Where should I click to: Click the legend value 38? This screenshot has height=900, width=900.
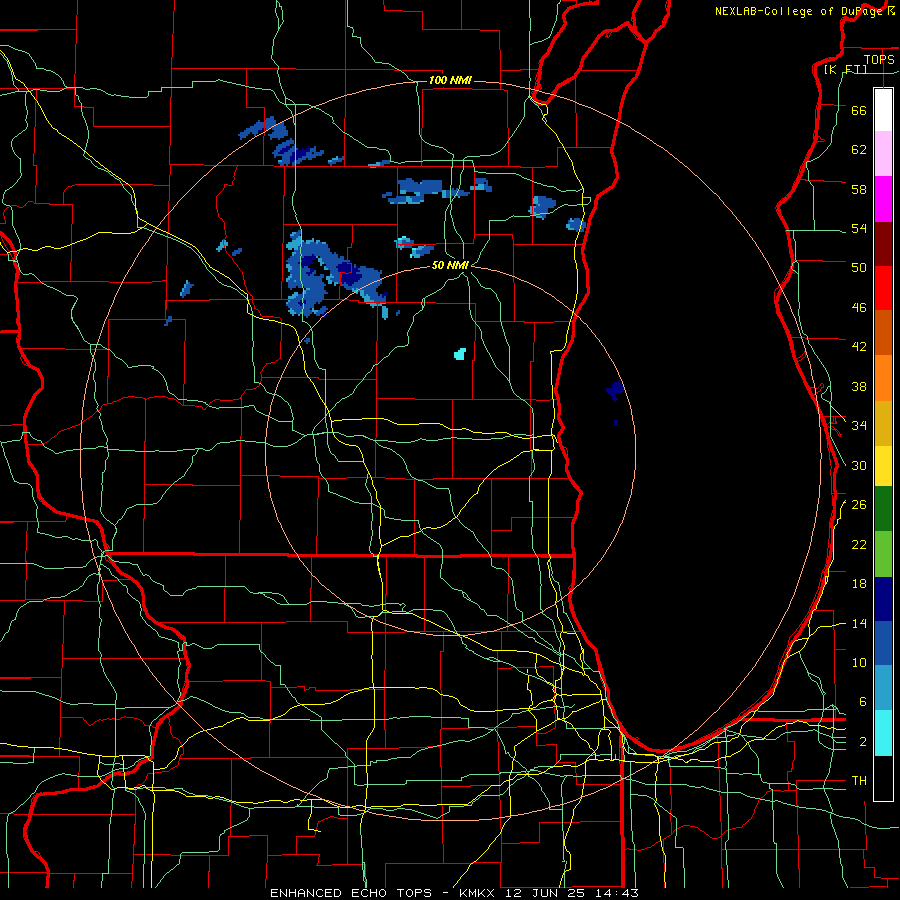(x=859, y=386)
